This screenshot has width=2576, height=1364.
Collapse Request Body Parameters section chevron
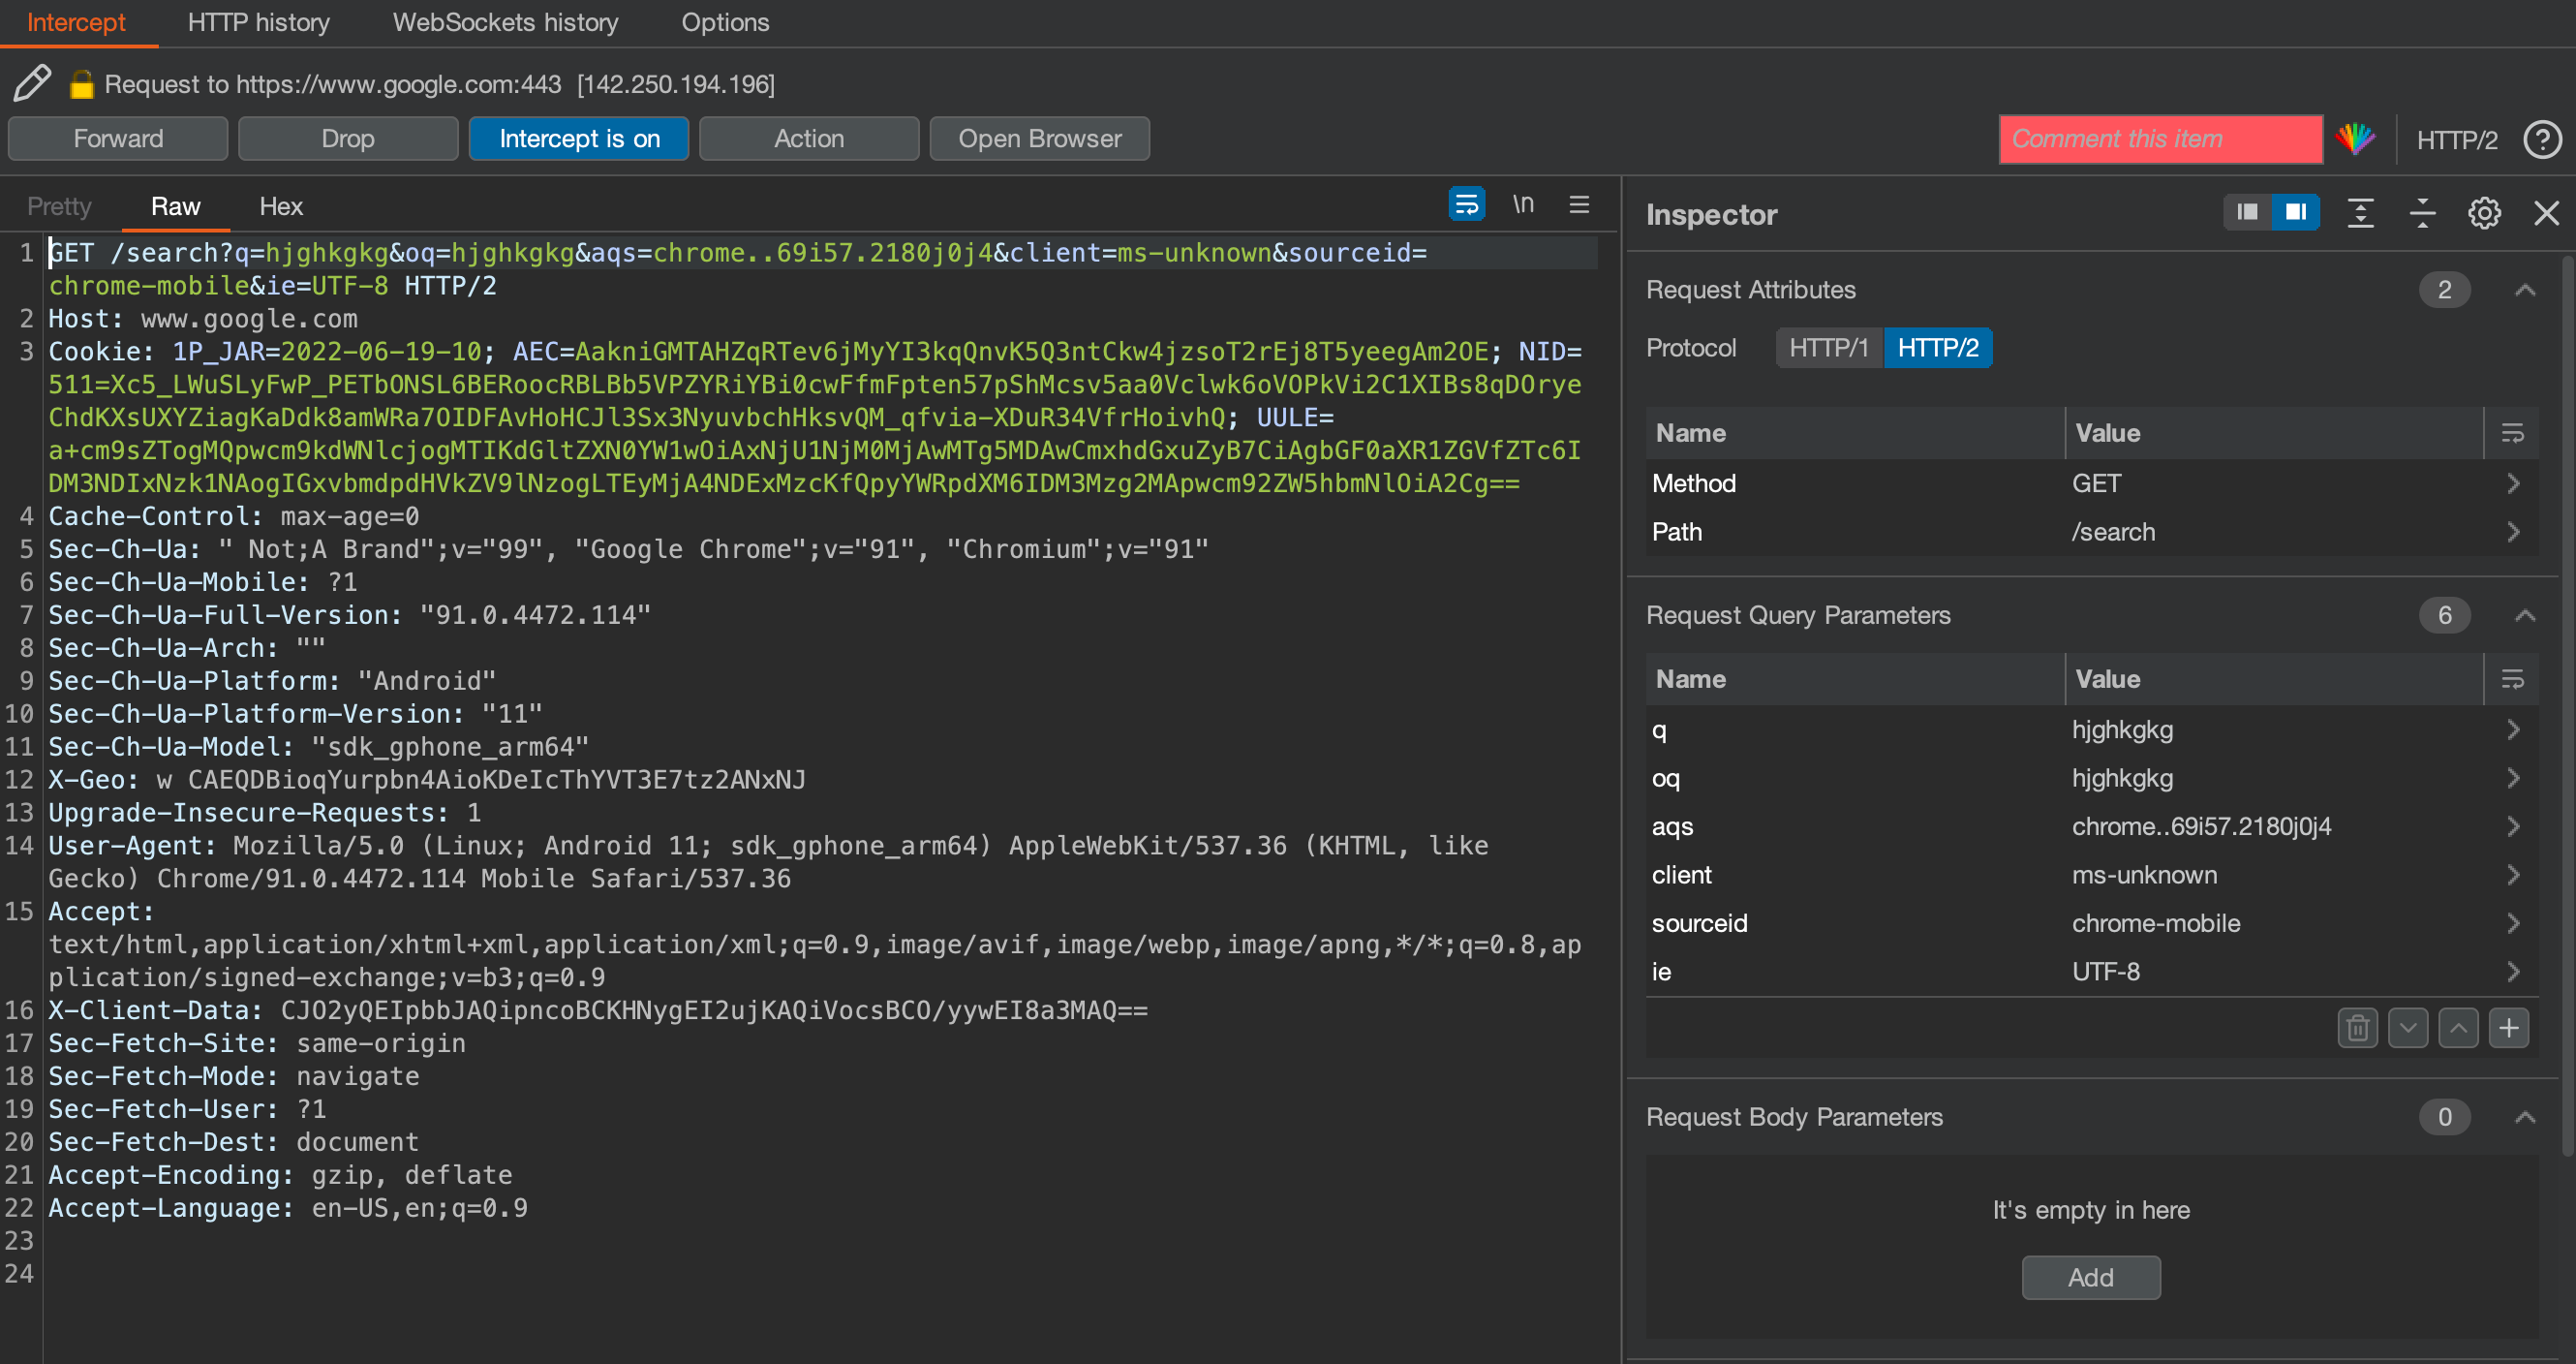point(2525,1117)
